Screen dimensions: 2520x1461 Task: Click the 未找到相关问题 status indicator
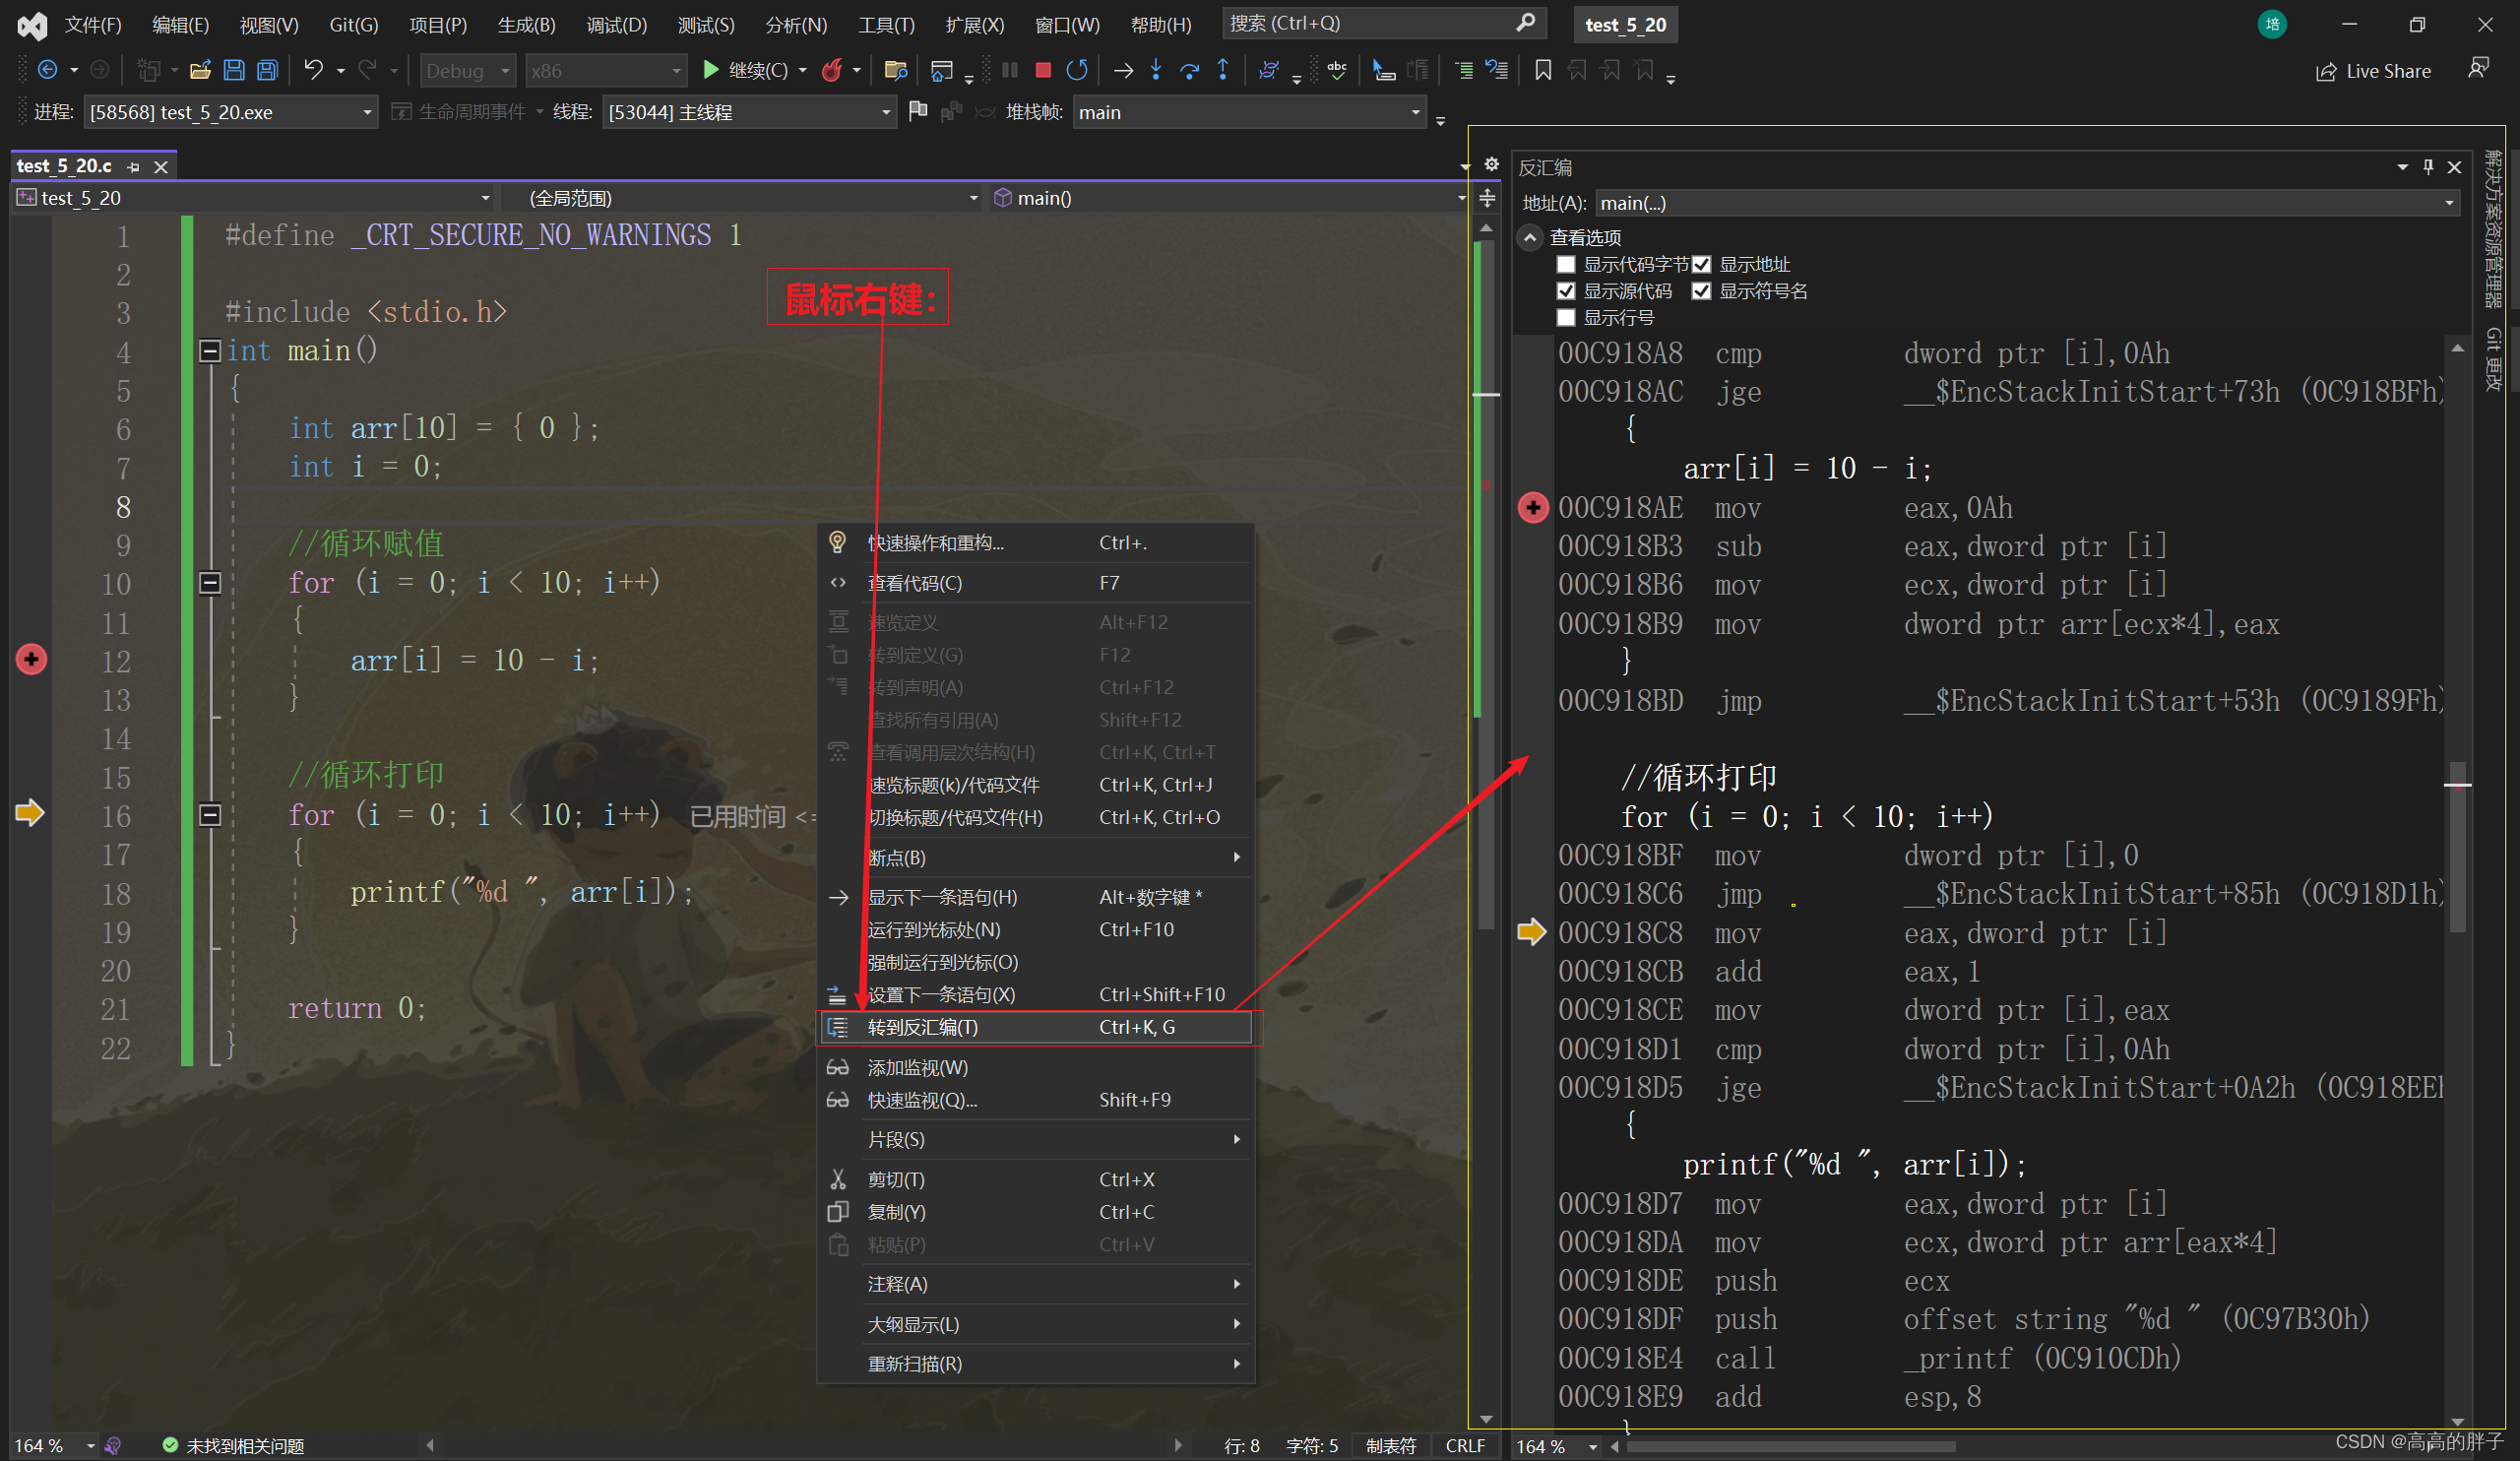(x=233, y=1446)
